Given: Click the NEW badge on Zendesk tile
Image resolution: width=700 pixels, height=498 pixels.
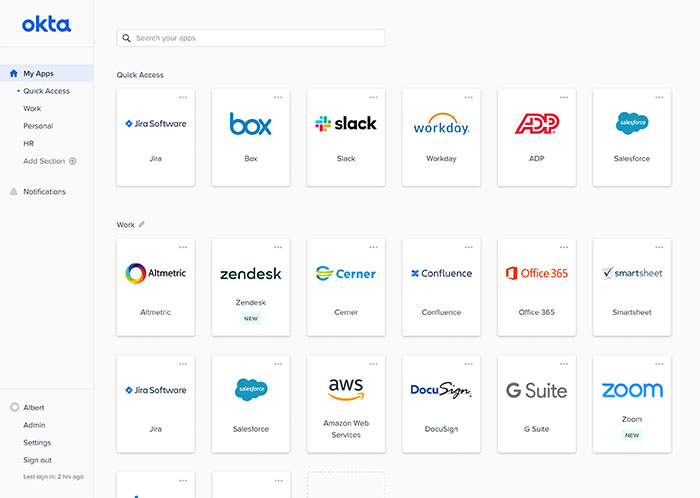Looking at the screenshot, I should coord(251,319).
